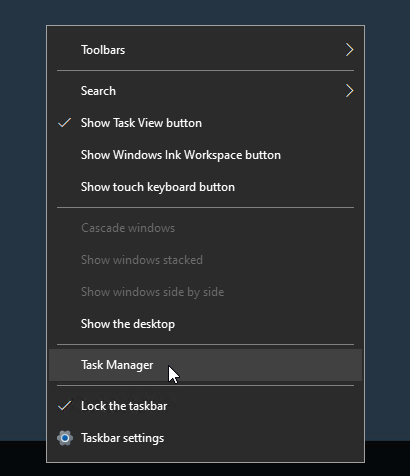Launch Task Manager from the menu
Image resolution: width=410 pixels, height=476 pixels.
205,365
